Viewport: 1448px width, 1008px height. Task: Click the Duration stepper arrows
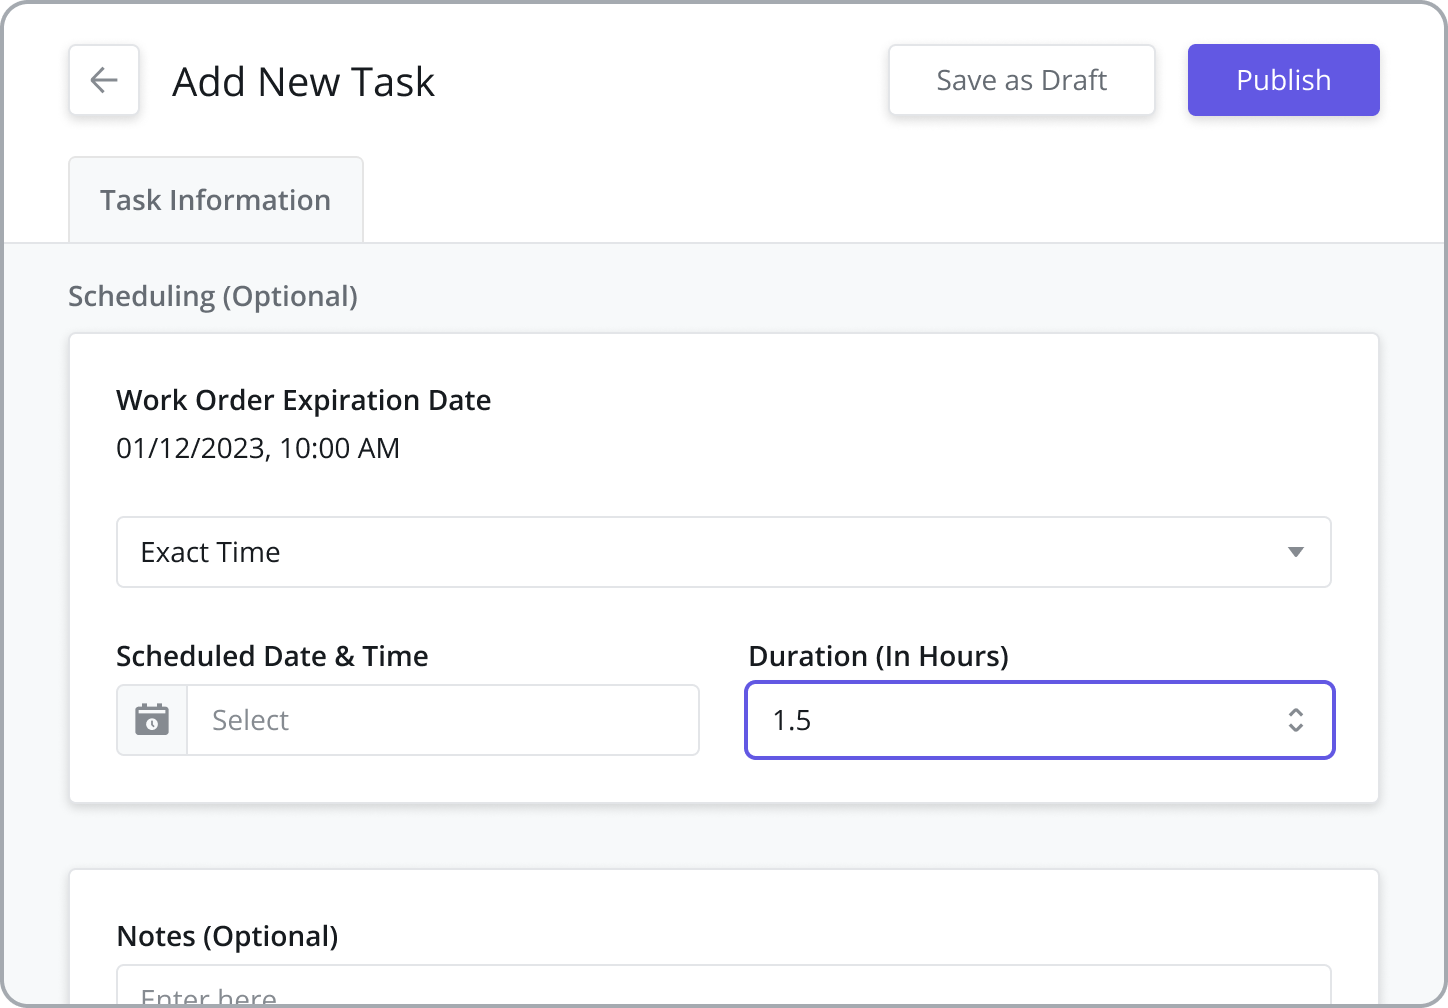point(1296,720)
